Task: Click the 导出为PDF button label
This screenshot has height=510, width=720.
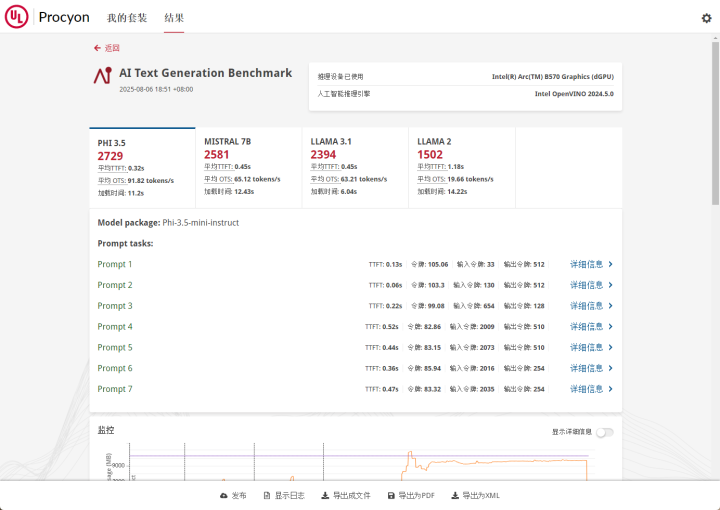Action: tap(416, 496)
